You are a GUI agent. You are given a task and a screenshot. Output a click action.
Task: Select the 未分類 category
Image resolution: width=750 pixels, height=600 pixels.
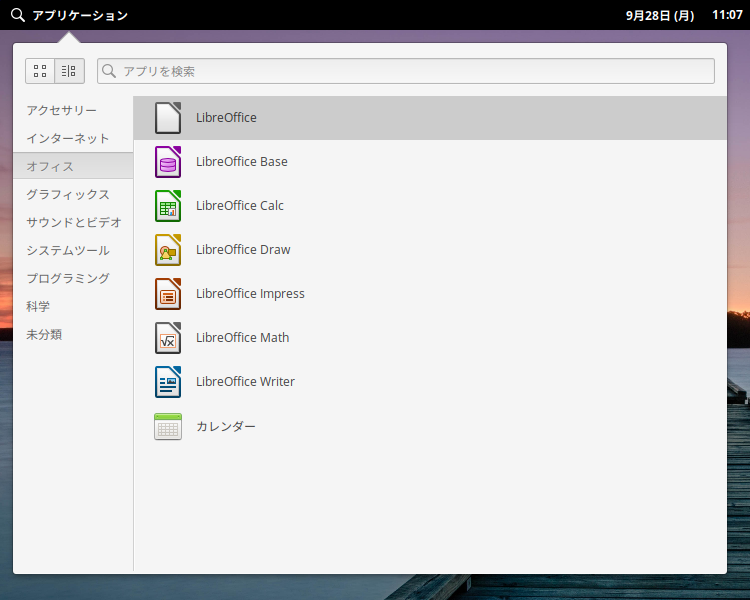coord(73,334)
